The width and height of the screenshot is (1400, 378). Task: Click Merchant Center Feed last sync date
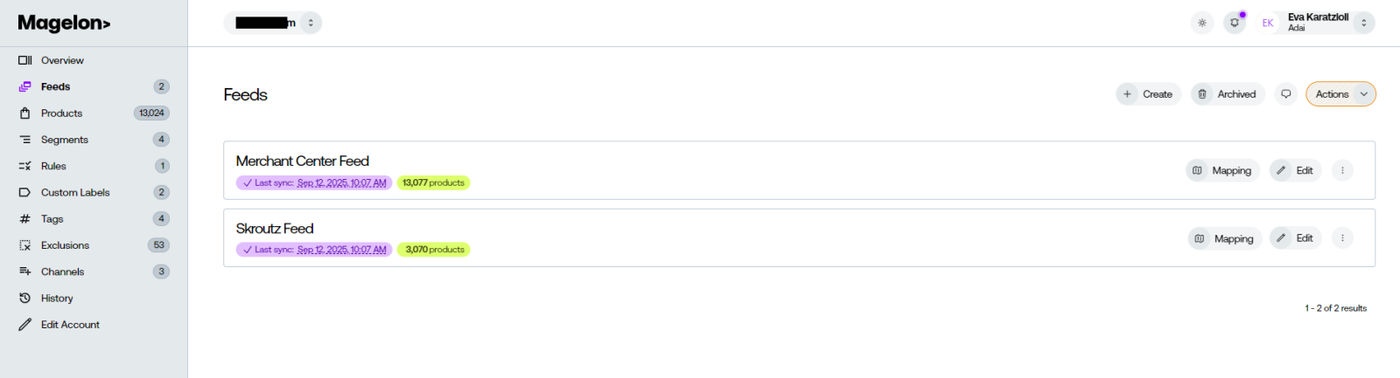tap(342, 183)
